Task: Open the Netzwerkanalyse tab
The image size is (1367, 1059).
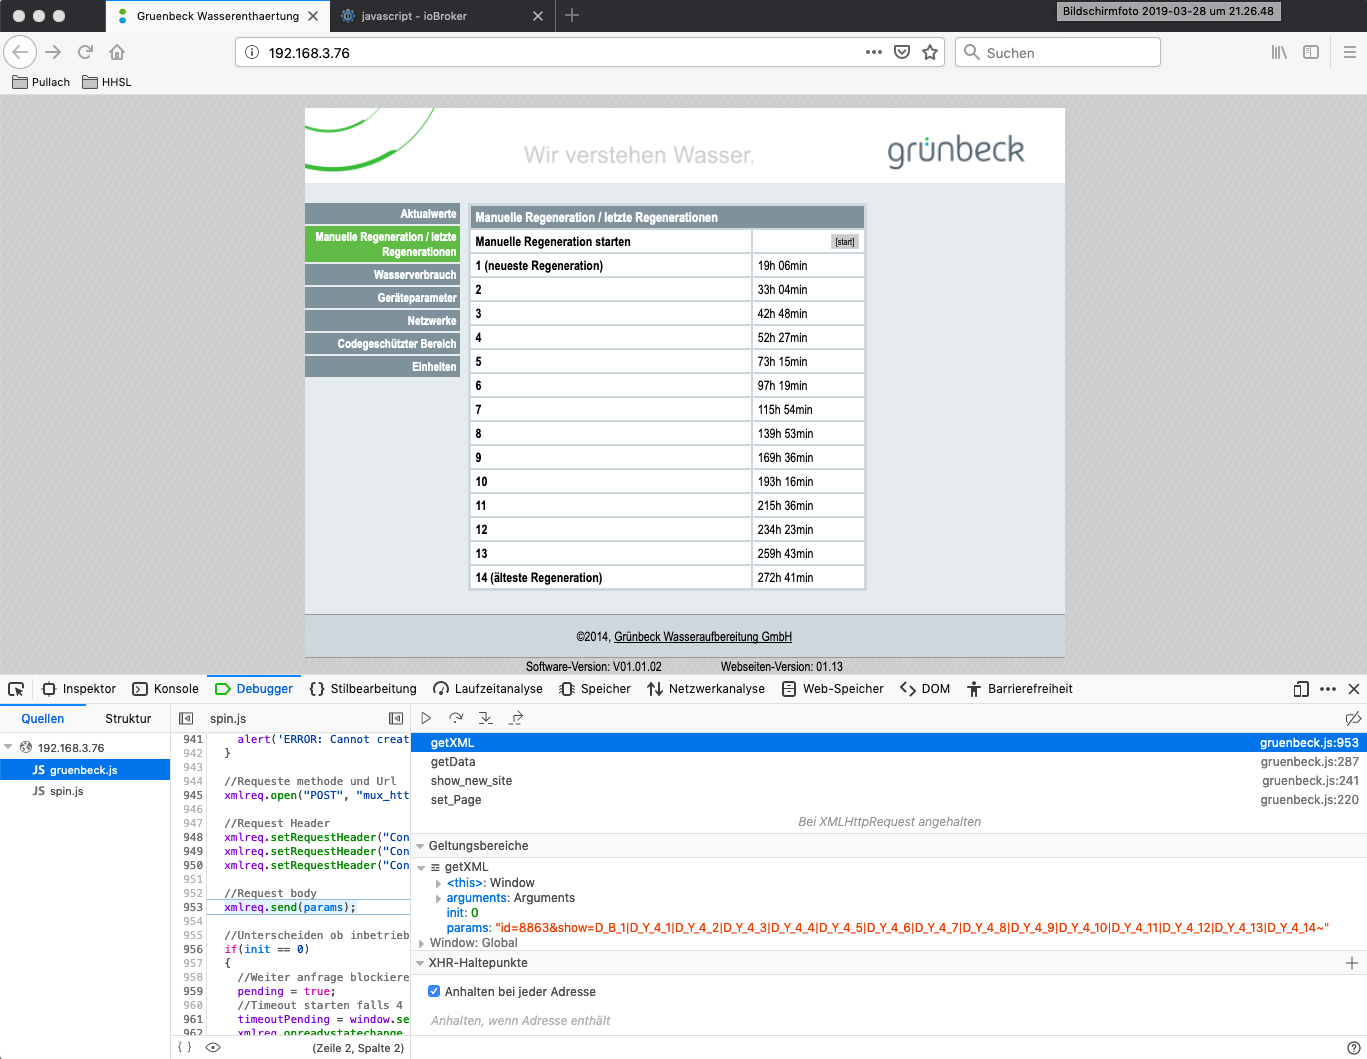Action: click(706, 689)
